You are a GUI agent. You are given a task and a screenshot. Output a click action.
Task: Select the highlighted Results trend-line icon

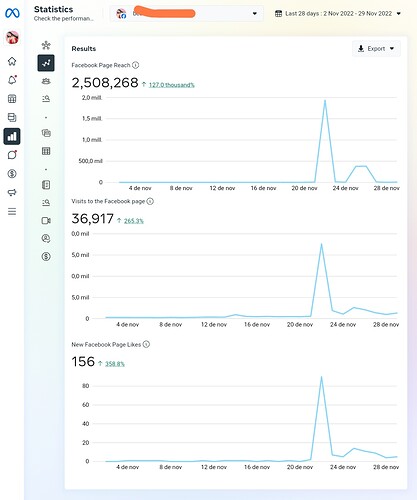[46, 63]
